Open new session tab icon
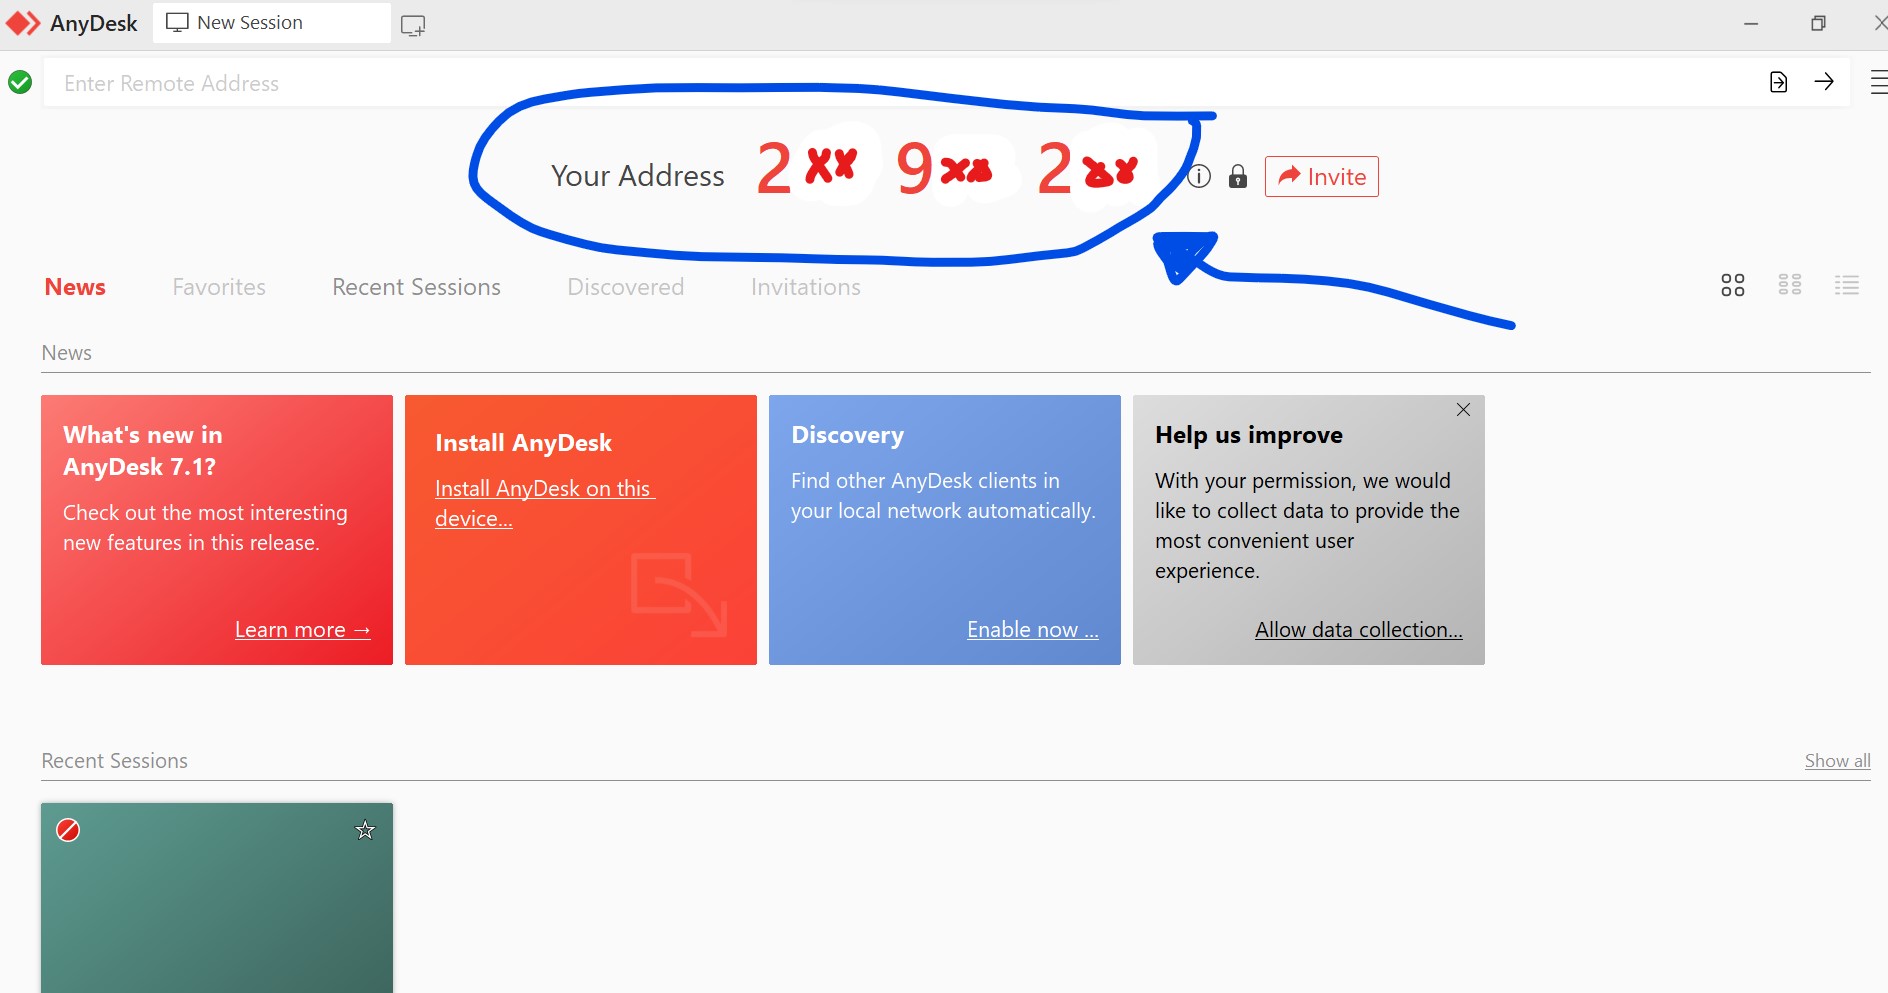This screenshot has width=1888, height=993. pos(413,26)
